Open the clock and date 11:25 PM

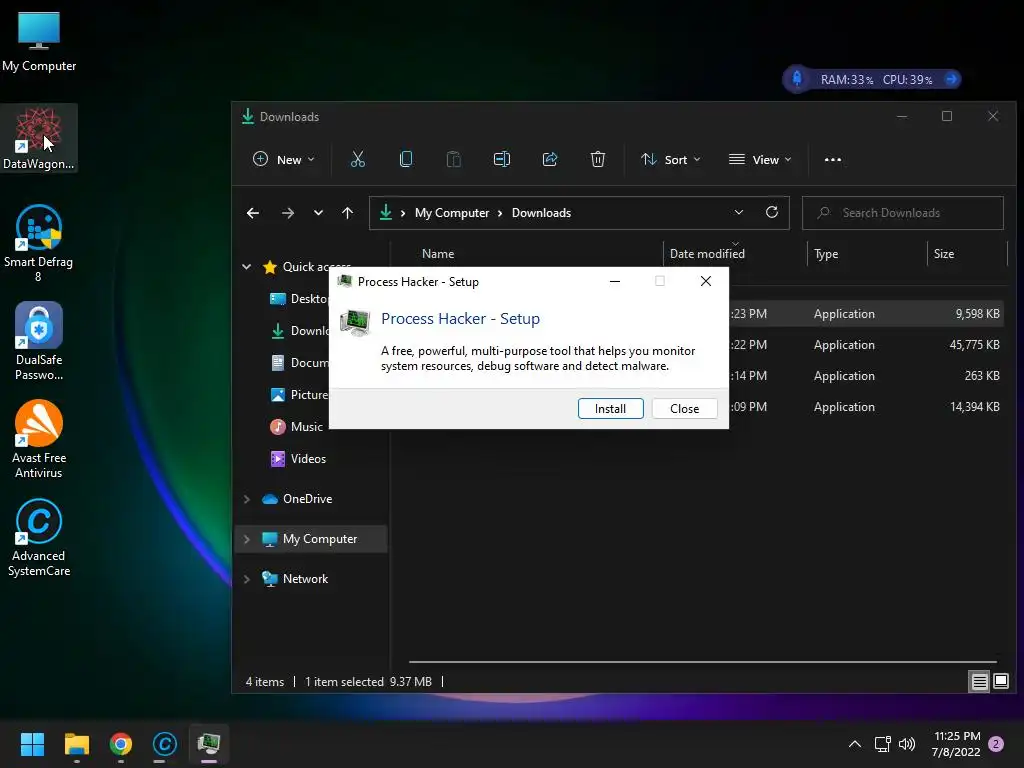pos(957,744)
